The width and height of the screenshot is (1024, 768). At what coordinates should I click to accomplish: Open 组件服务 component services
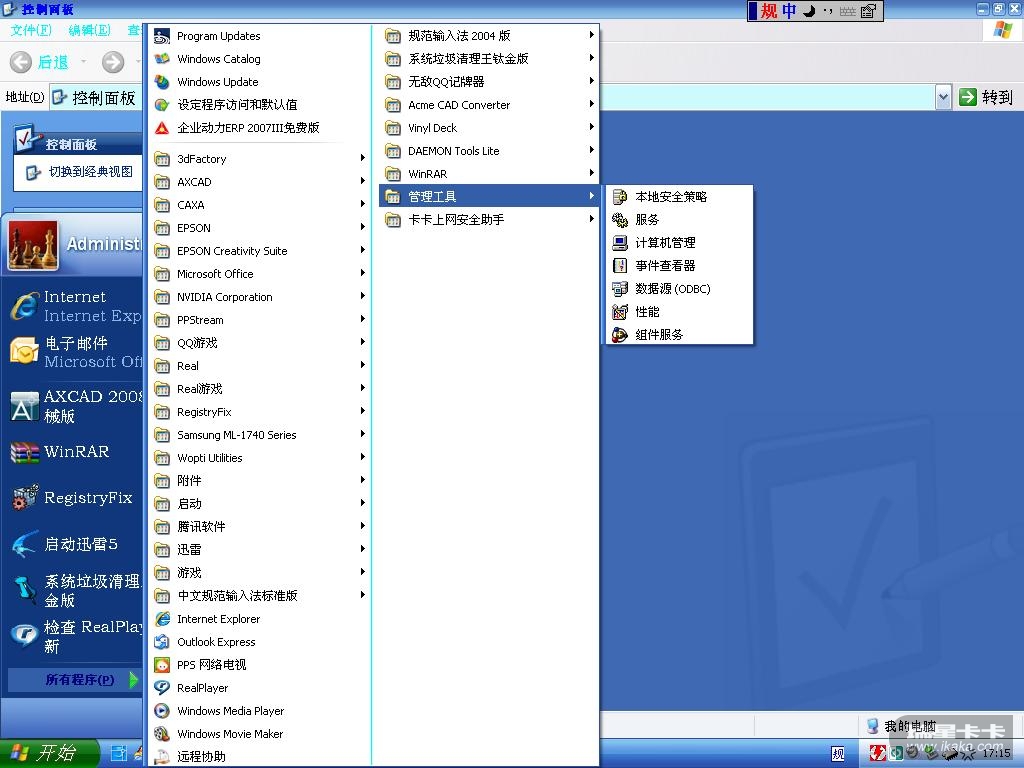pos(679,334)
